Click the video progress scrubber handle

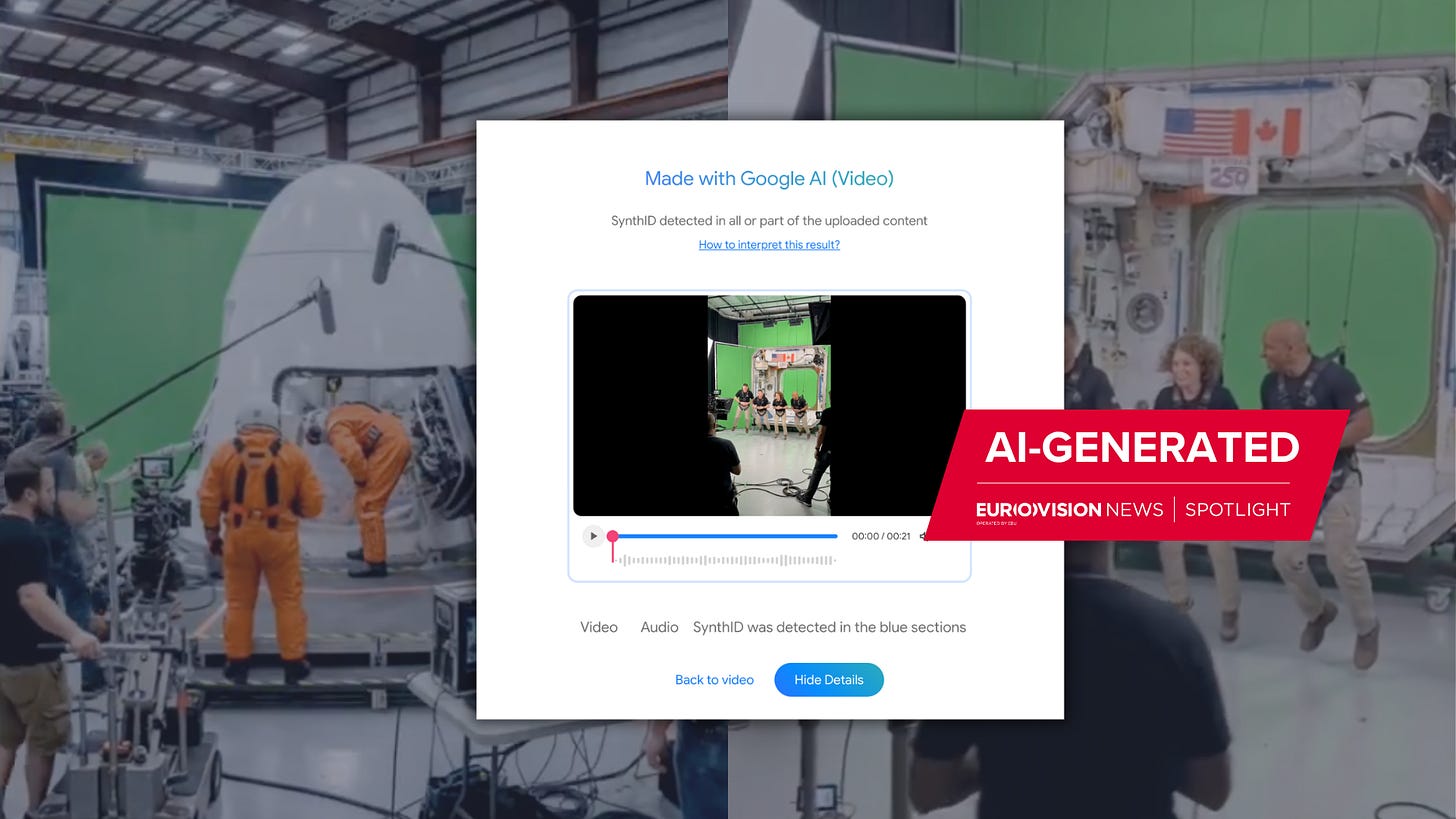point(613,536)
